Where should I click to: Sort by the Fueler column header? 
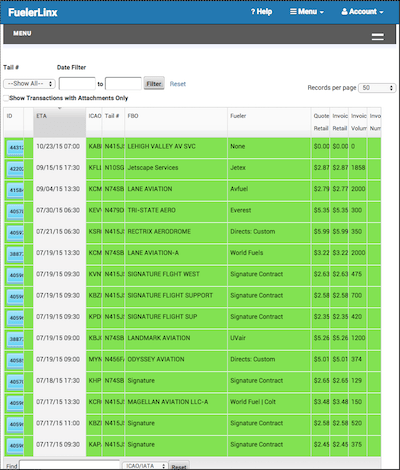[269, 122]
